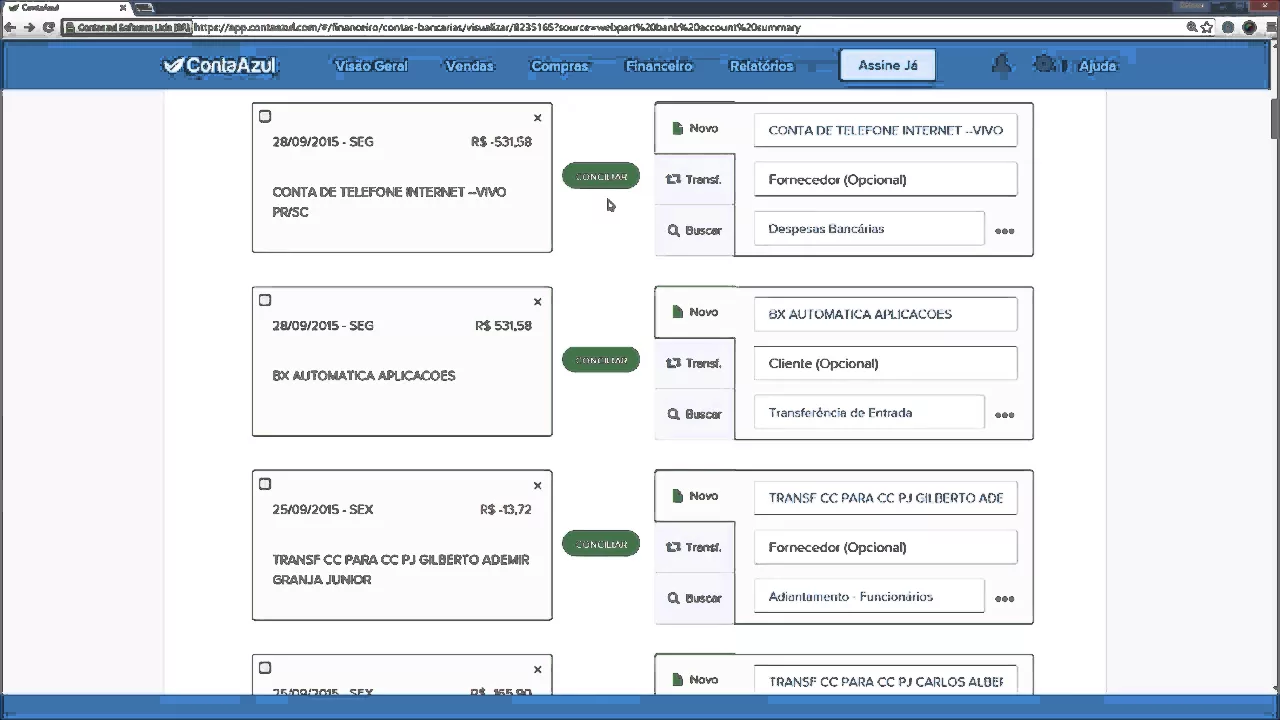
Task: Click the R$ 531,58 positive amount
Action: pos(503,326)
